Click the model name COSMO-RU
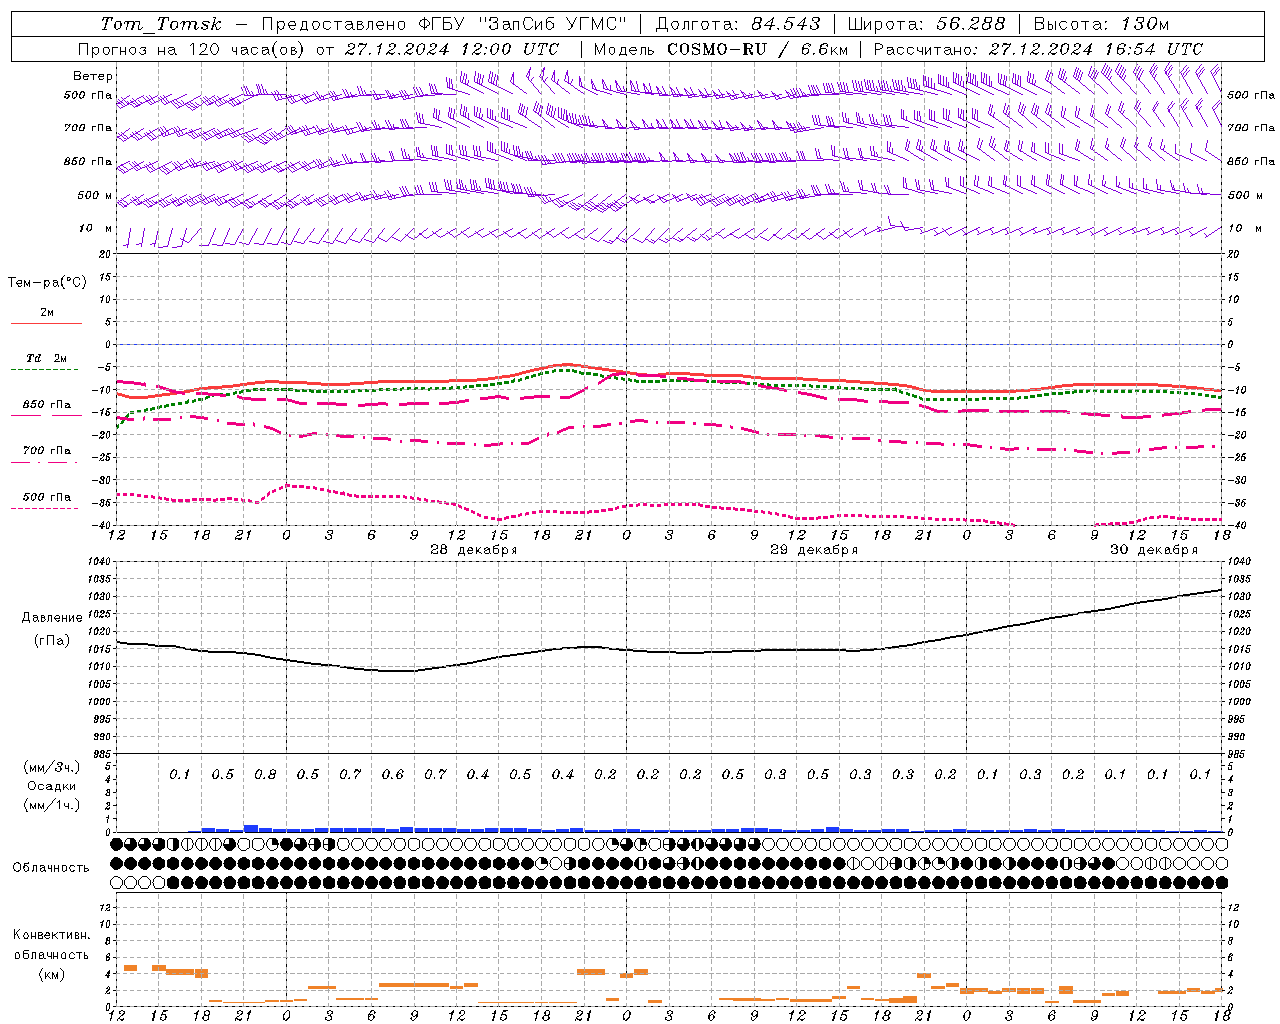This screenshot has width=1280, height=1024. [x=717, y=49]
